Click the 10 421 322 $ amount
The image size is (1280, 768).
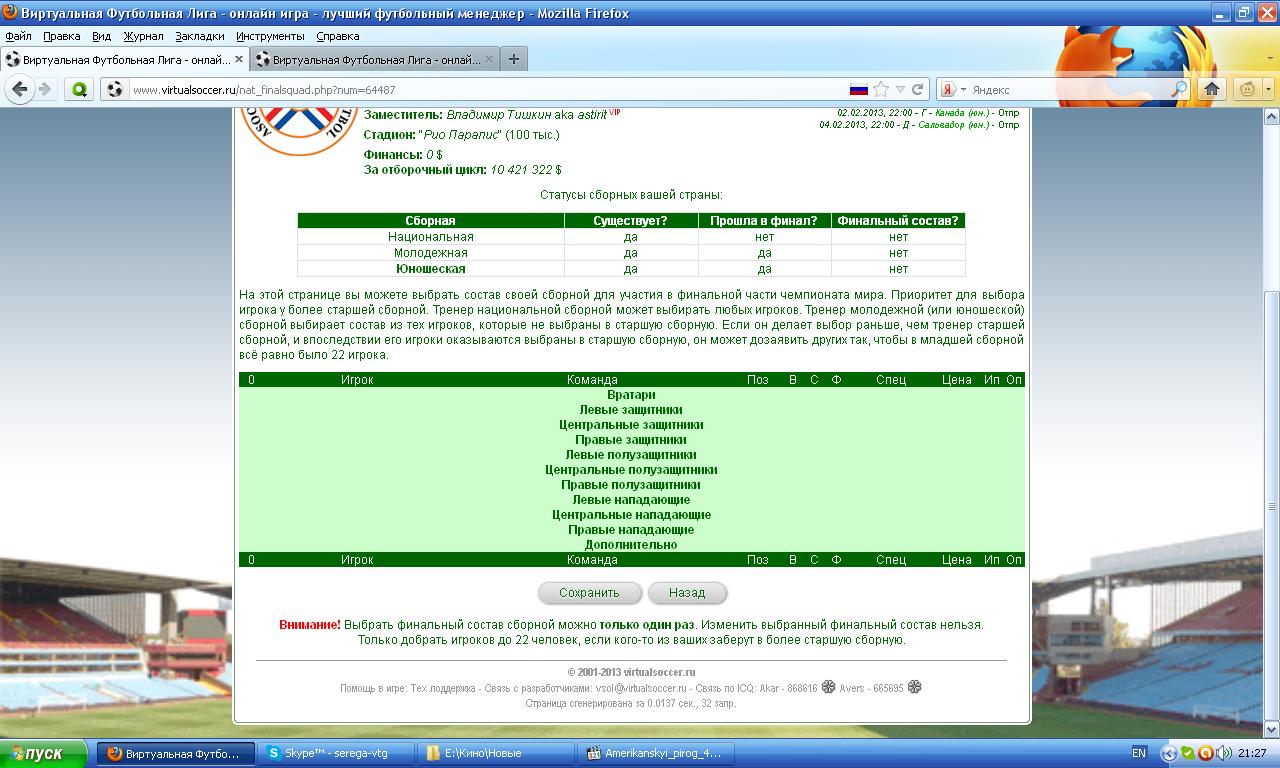click(x=526, y=171)
